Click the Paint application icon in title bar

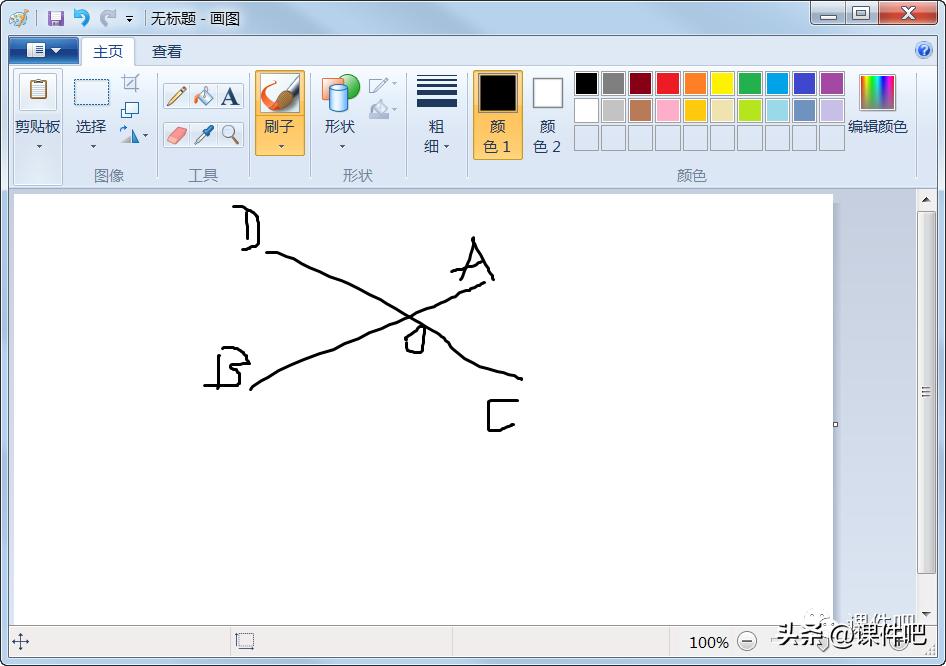(x=19, y=18)
